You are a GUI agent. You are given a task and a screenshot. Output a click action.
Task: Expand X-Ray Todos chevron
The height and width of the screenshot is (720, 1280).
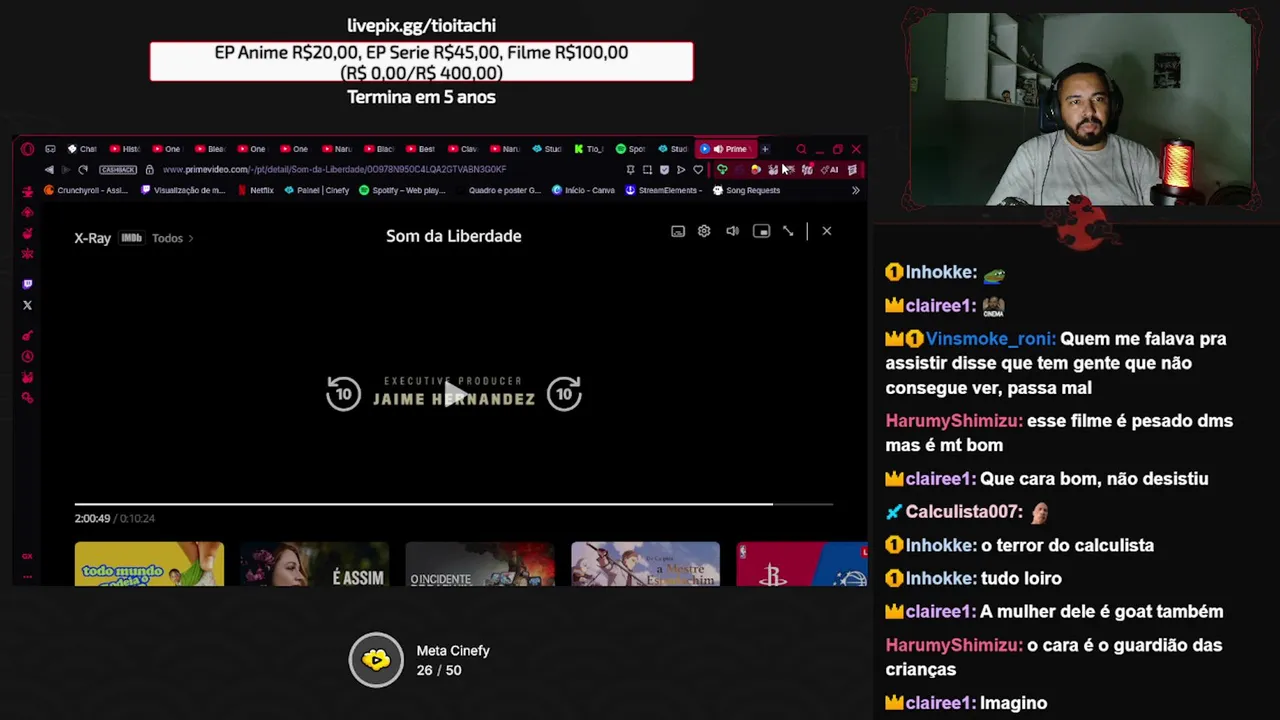pyautogui.click(x=191, y=238)
